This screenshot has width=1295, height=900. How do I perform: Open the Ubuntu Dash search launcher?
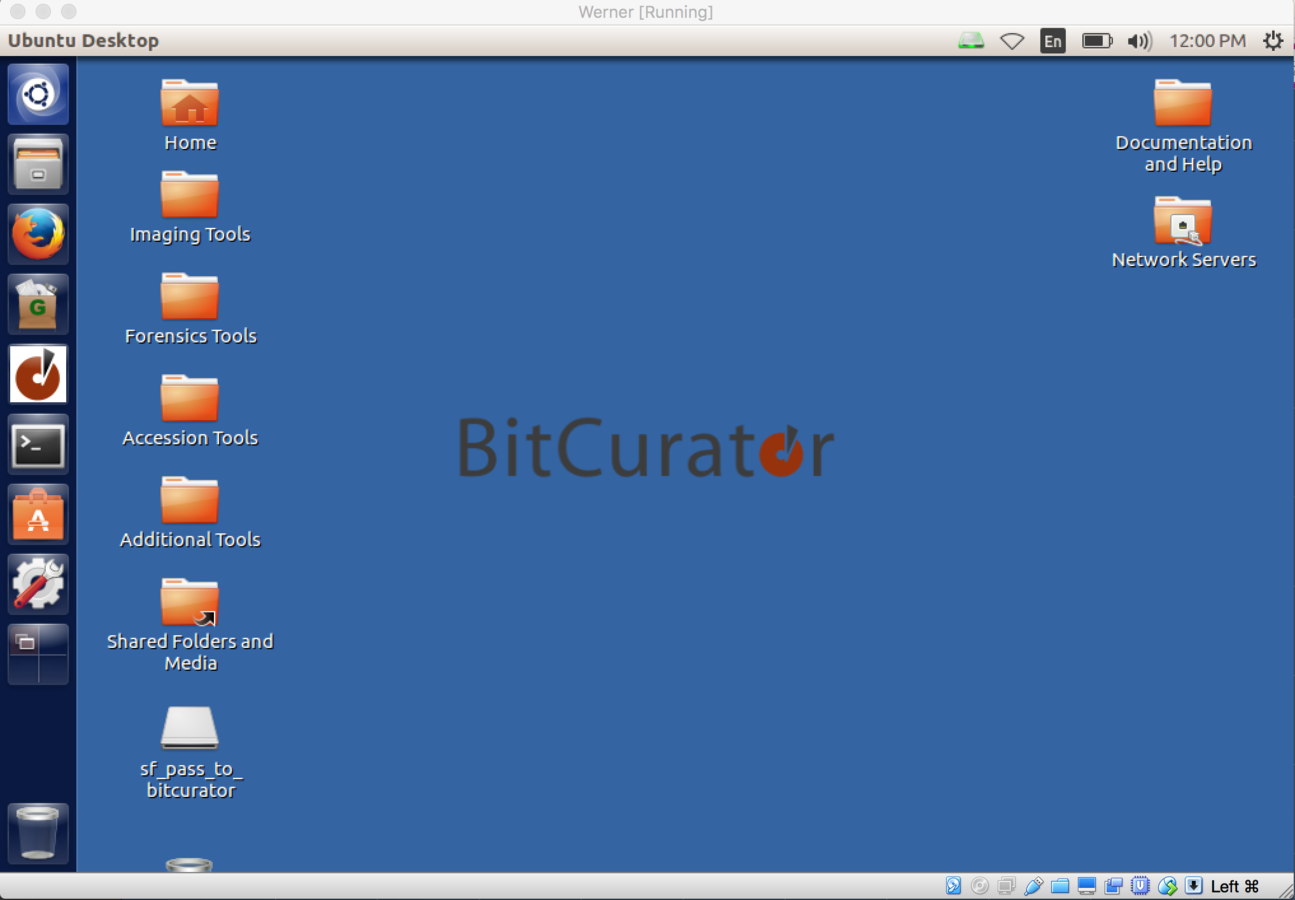click(38, 94)
